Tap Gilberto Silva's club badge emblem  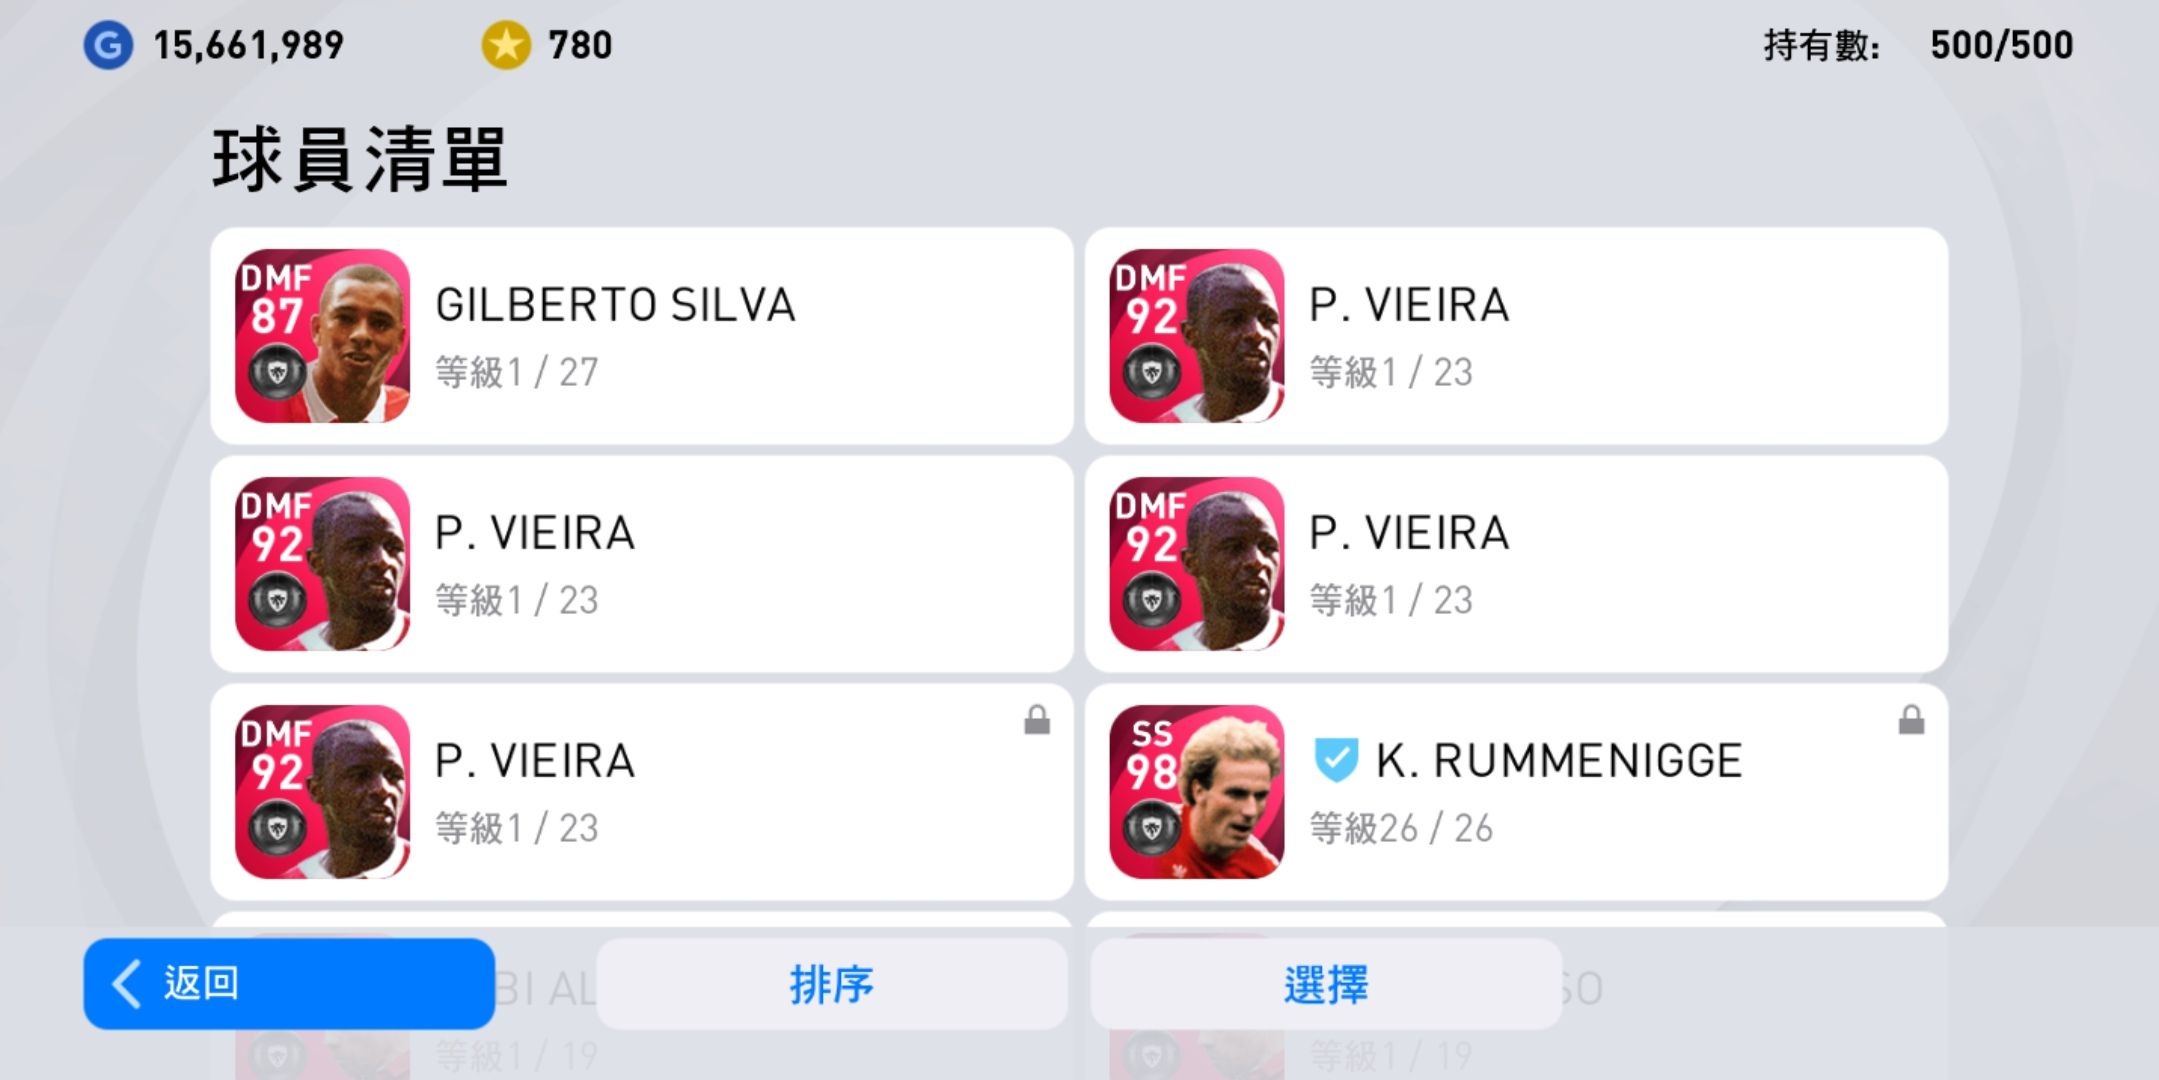point(277,373)
